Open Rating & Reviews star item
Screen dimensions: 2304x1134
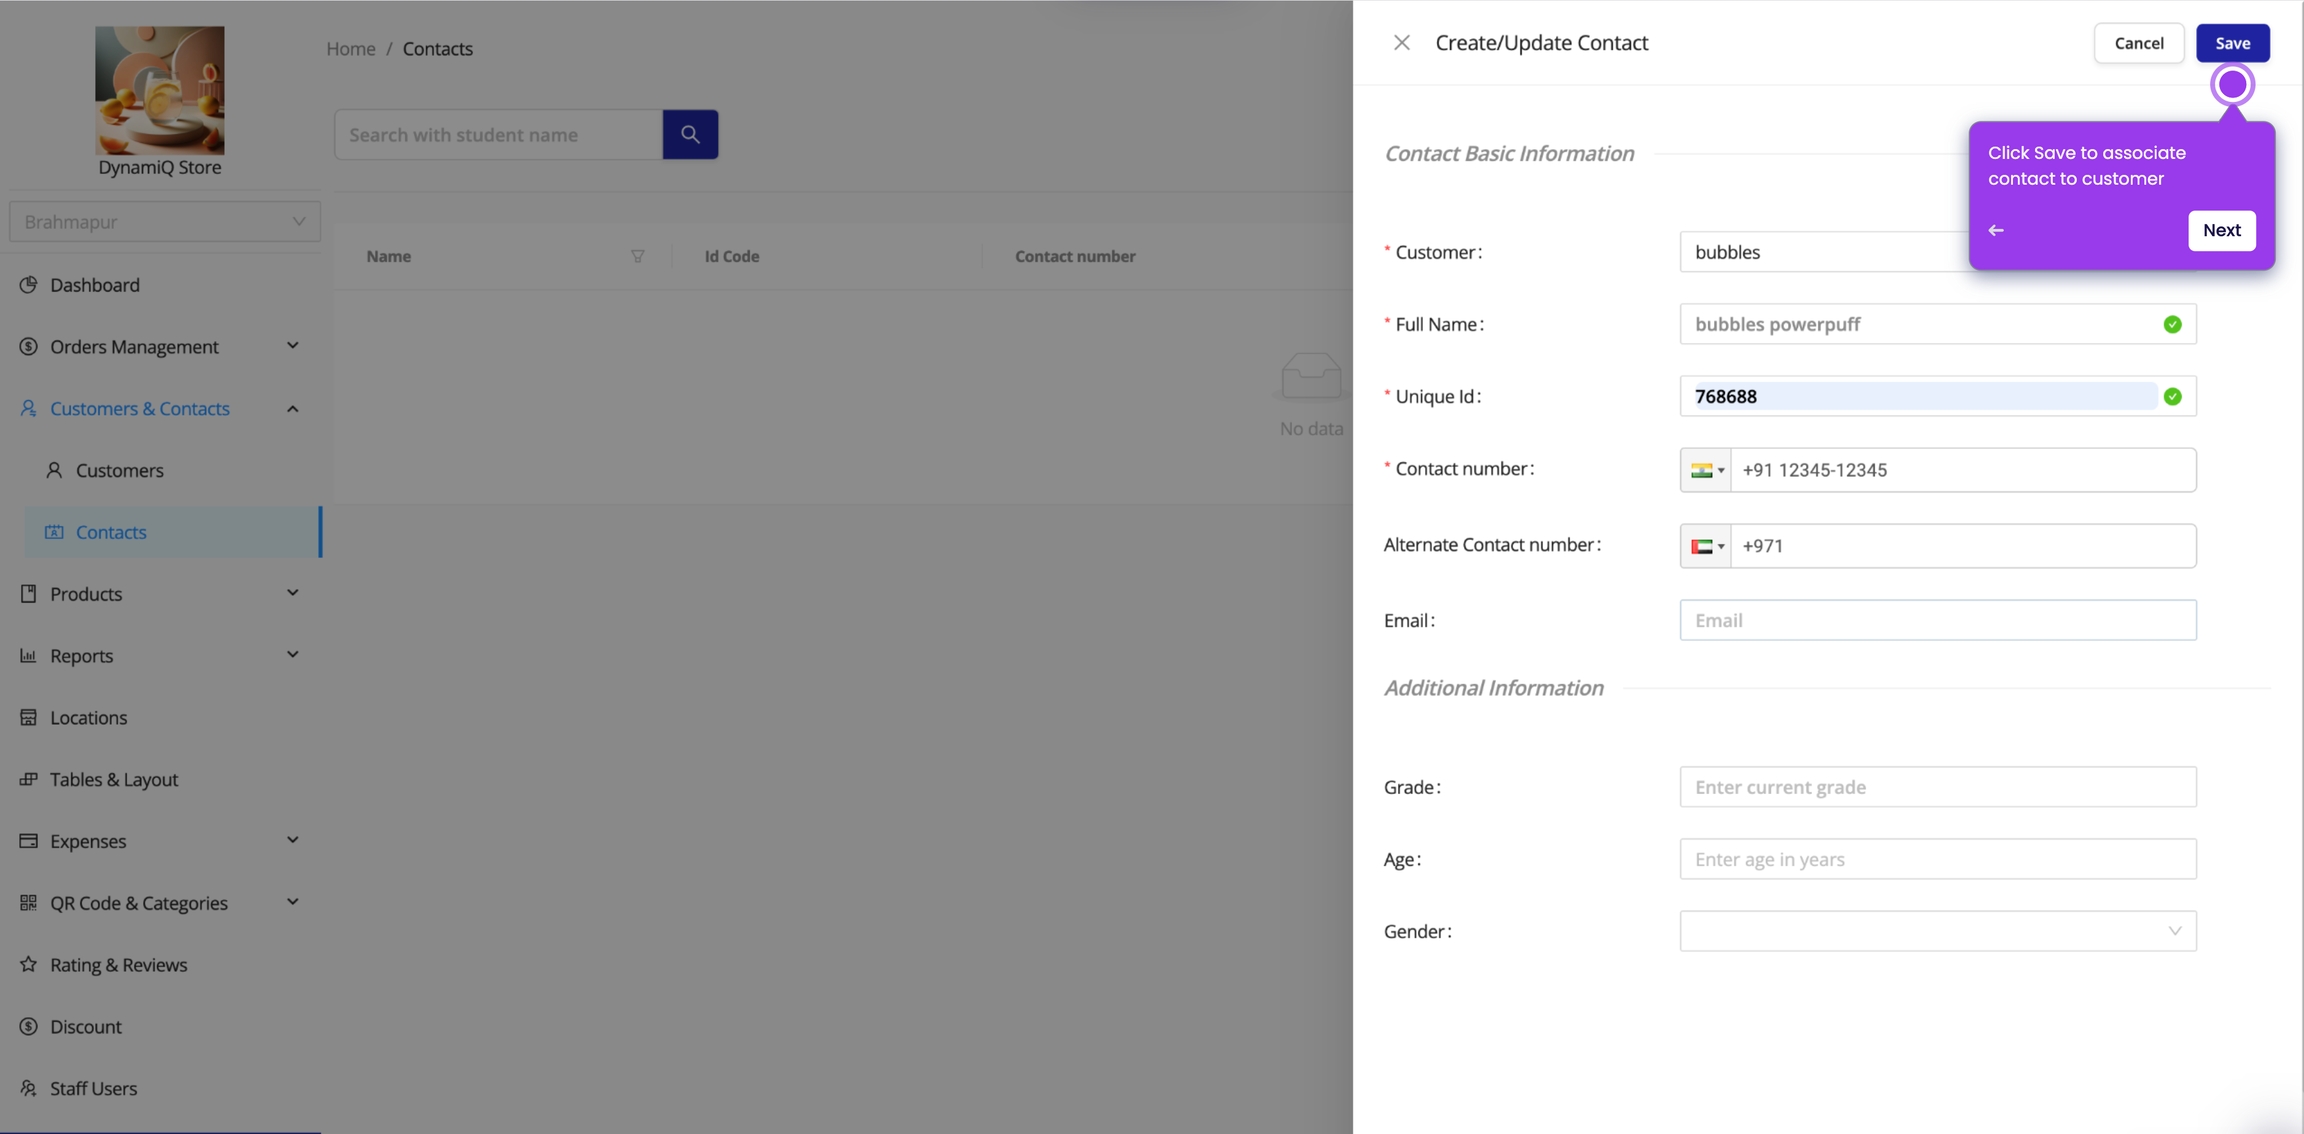118,965
